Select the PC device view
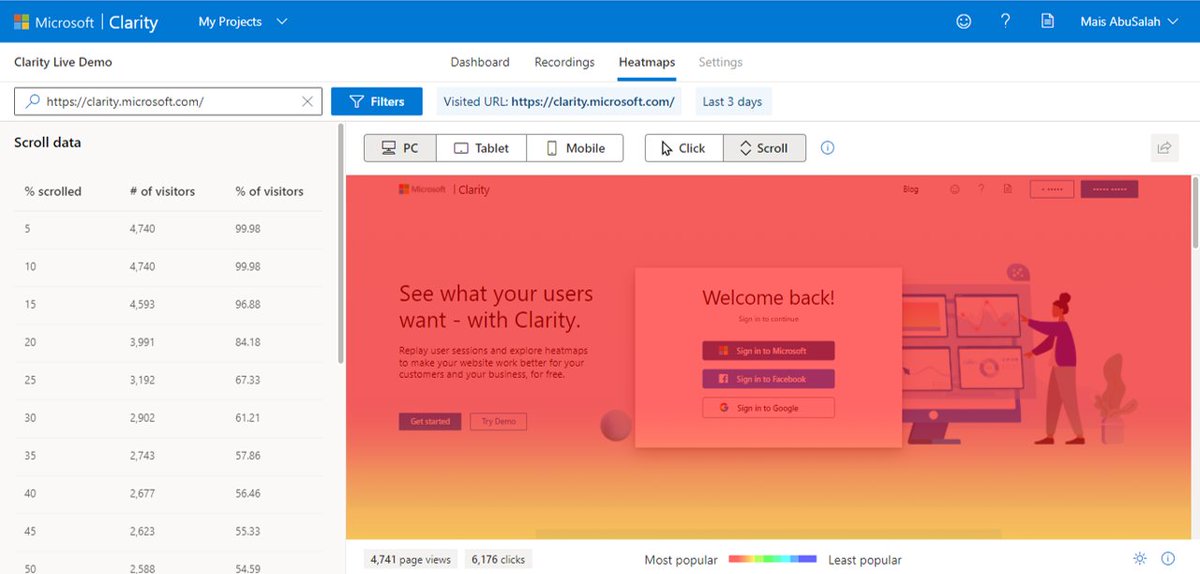Viewport: 1200px width, 574px height. point(400,148)
